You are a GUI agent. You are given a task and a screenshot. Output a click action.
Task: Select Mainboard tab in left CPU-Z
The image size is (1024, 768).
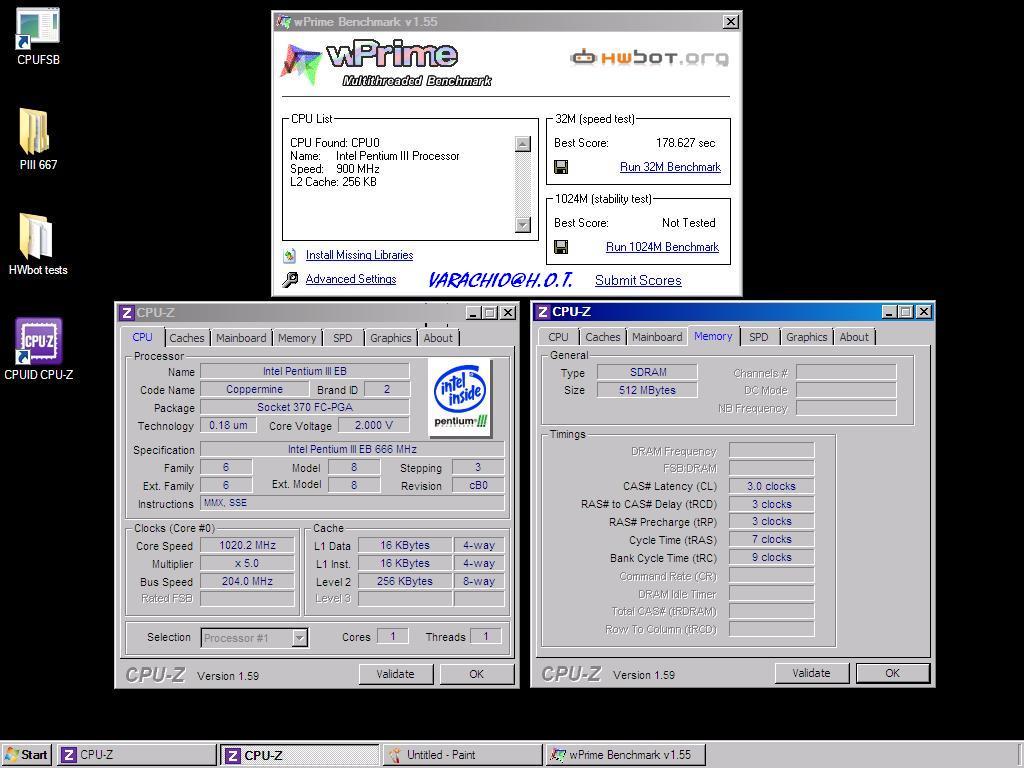(241, 338)
